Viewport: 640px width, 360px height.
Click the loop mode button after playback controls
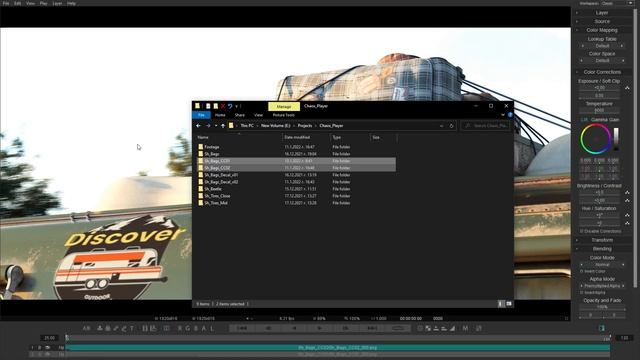(x=398, y=328)
